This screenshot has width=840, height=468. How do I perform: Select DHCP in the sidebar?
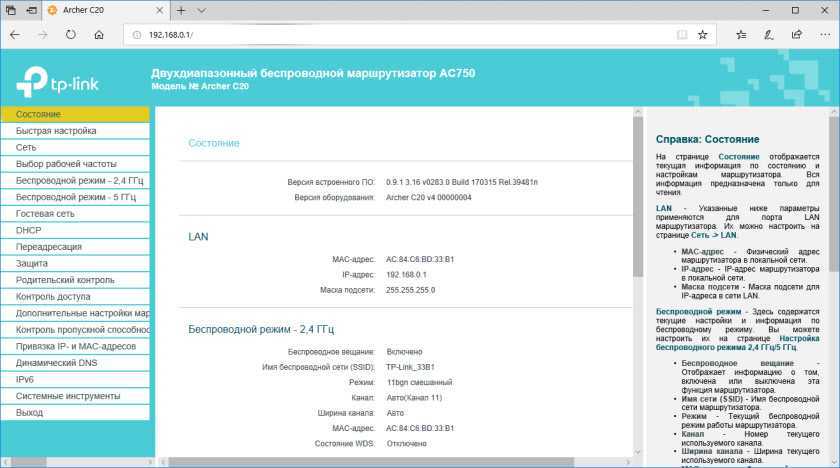(x=28, y=230)
